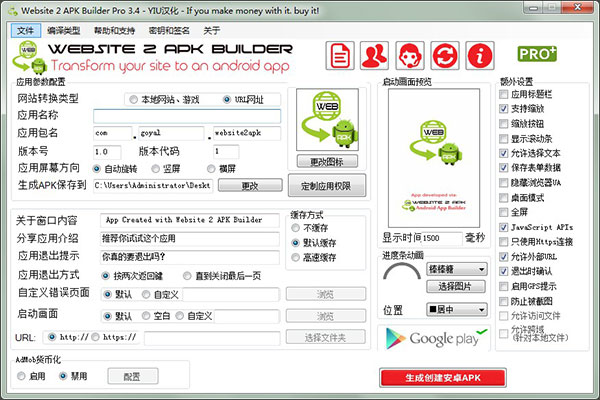Click the progress spinner animation preview

402,273
